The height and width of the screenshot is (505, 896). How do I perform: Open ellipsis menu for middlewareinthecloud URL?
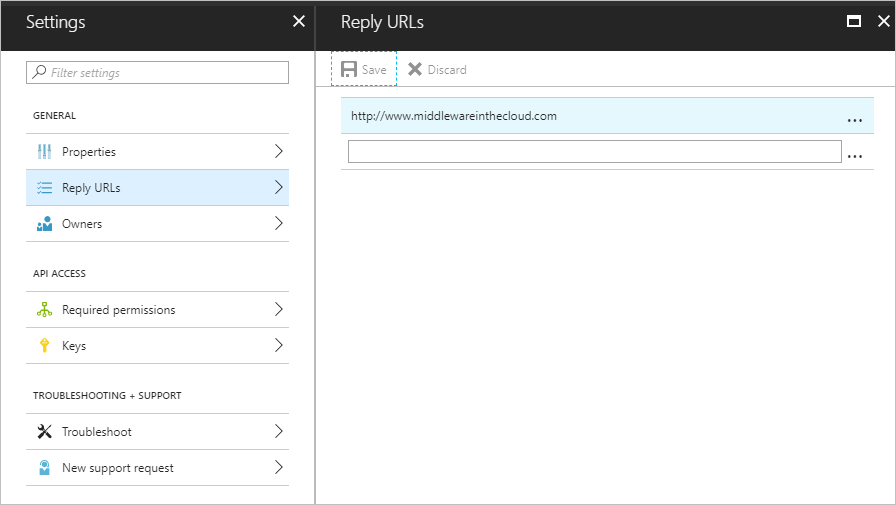pyautogui.click(x=854, y=119)
